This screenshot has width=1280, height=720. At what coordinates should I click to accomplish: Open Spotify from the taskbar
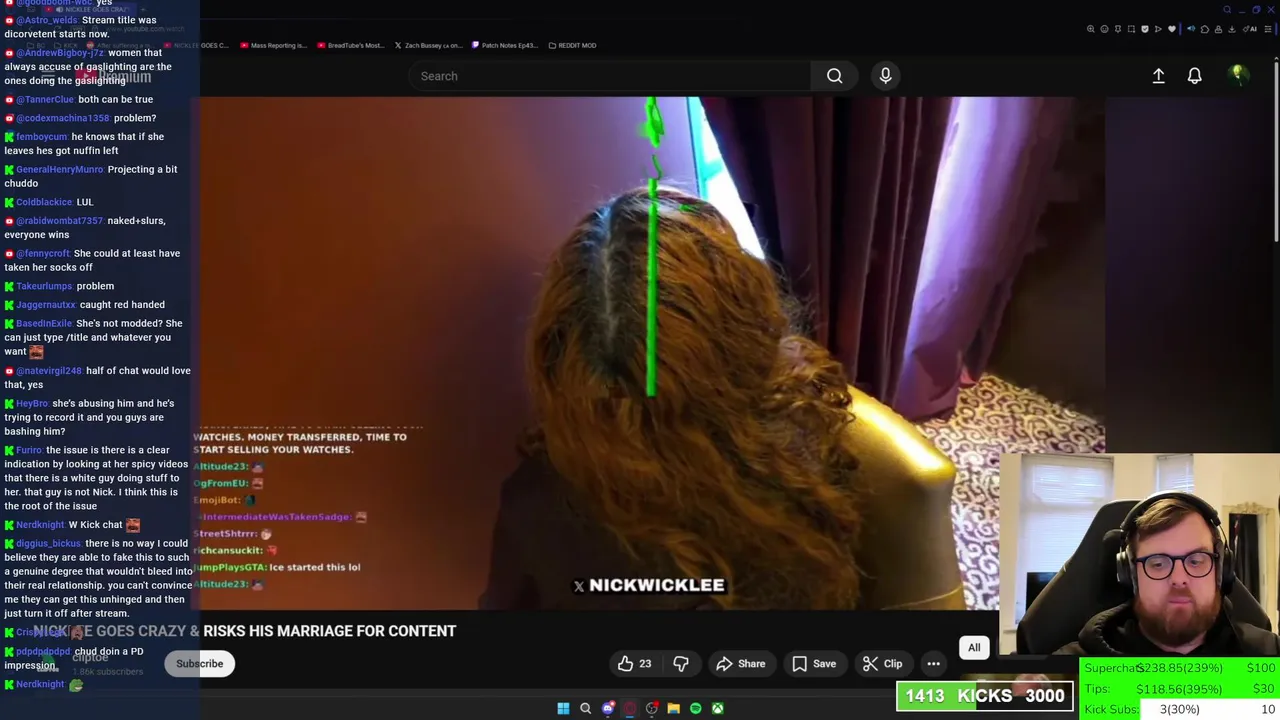point(696,708)
